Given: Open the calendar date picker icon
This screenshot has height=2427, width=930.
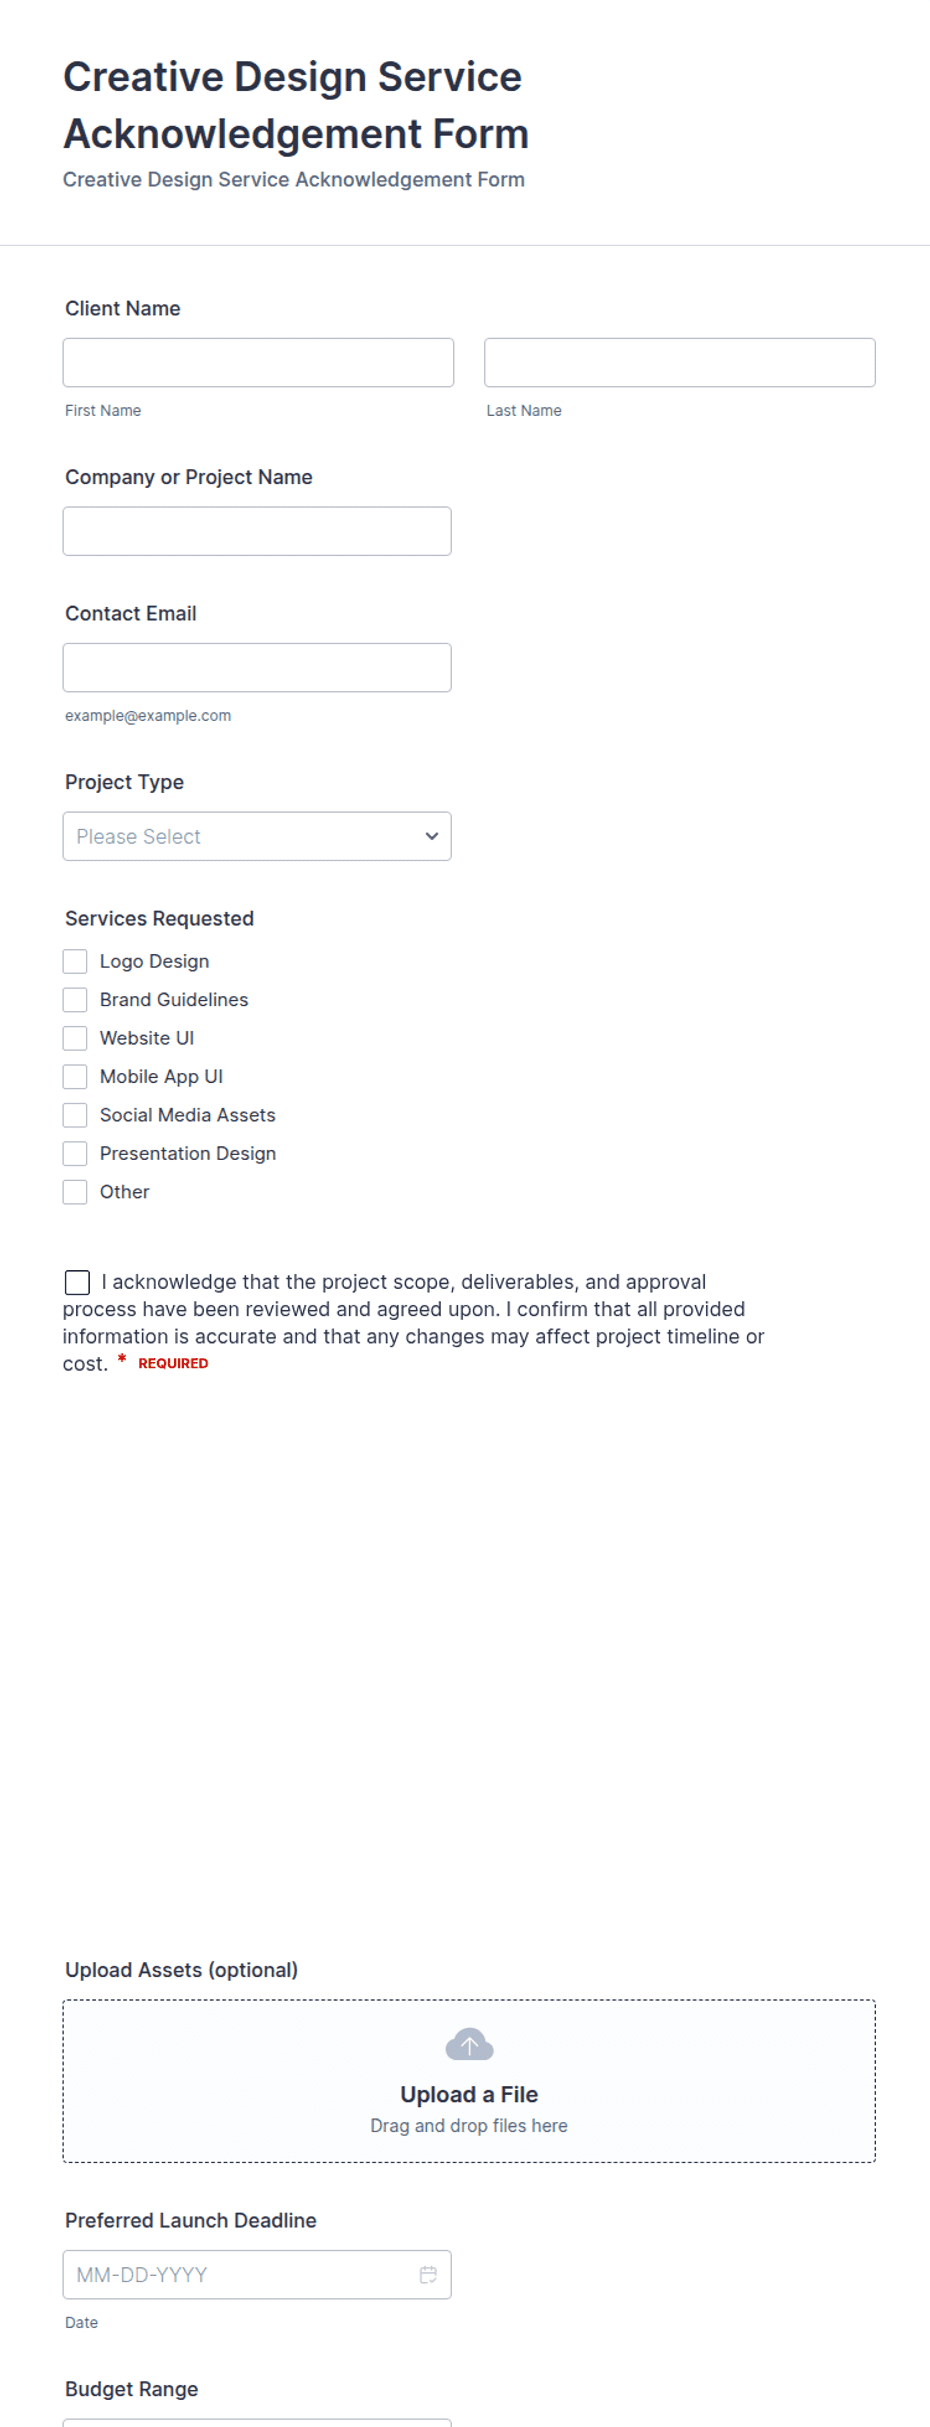Looking at the screenshot, I should (x=428, y=2274).
